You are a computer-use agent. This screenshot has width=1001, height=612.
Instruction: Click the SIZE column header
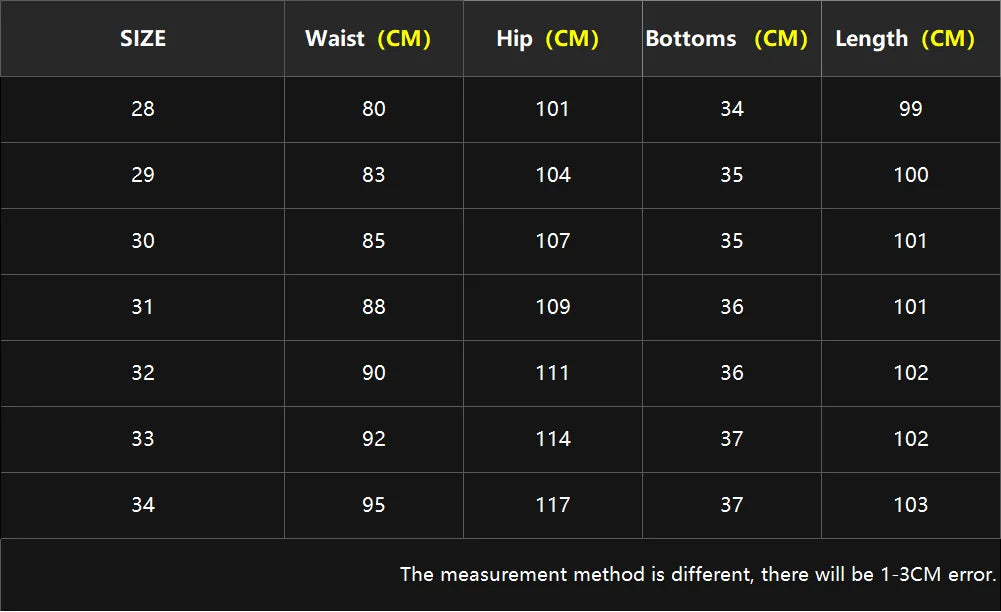point(143,39)
